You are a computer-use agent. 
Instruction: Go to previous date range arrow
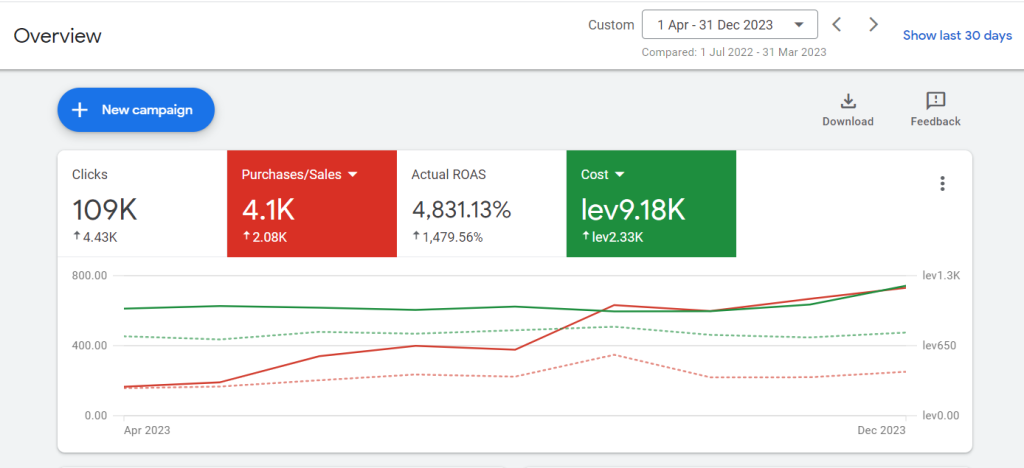tap(837, 25)
